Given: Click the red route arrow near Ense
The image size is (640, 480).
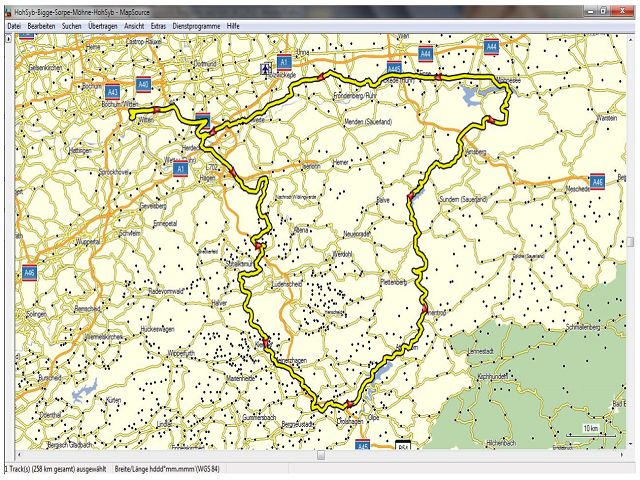Looking at the screenshot, I should [438, 77].
